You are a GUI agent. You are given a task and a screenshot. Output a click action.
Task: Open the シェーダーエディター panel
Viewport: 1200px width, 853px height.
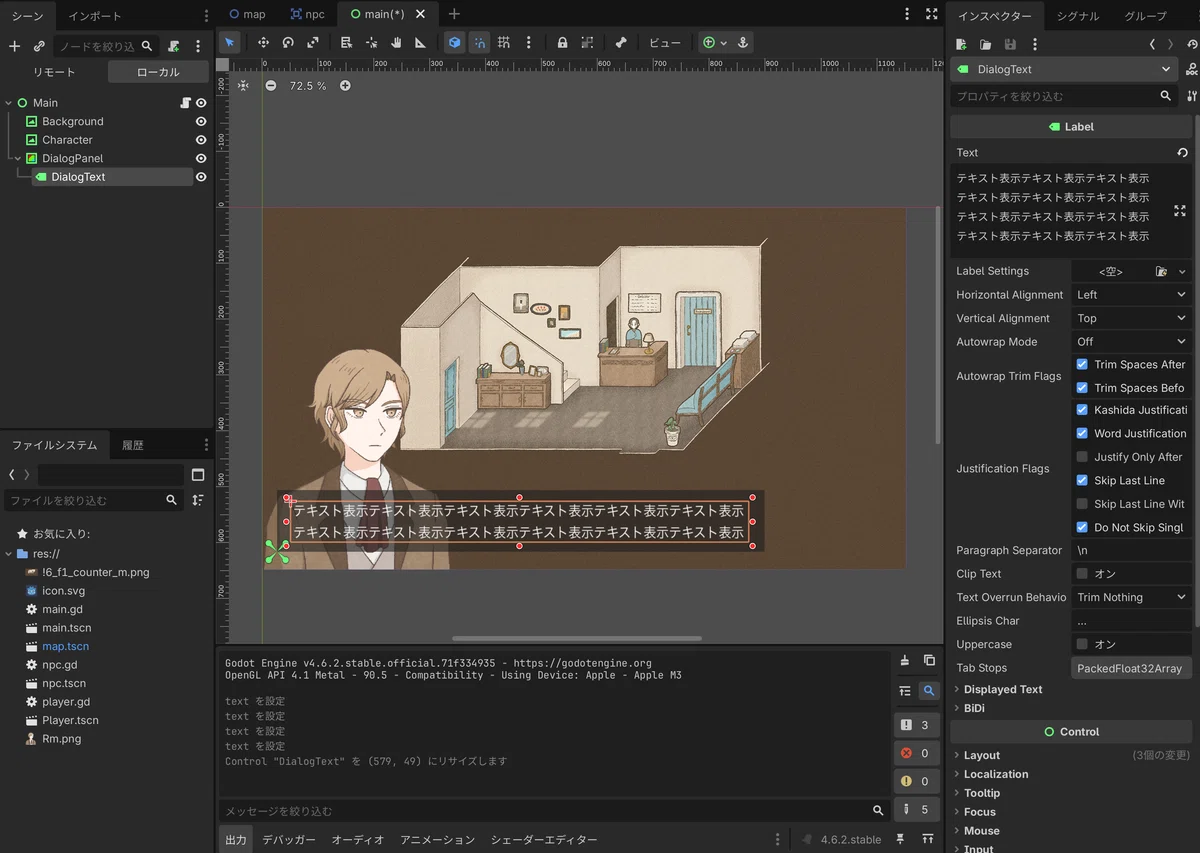coord(544,840)
